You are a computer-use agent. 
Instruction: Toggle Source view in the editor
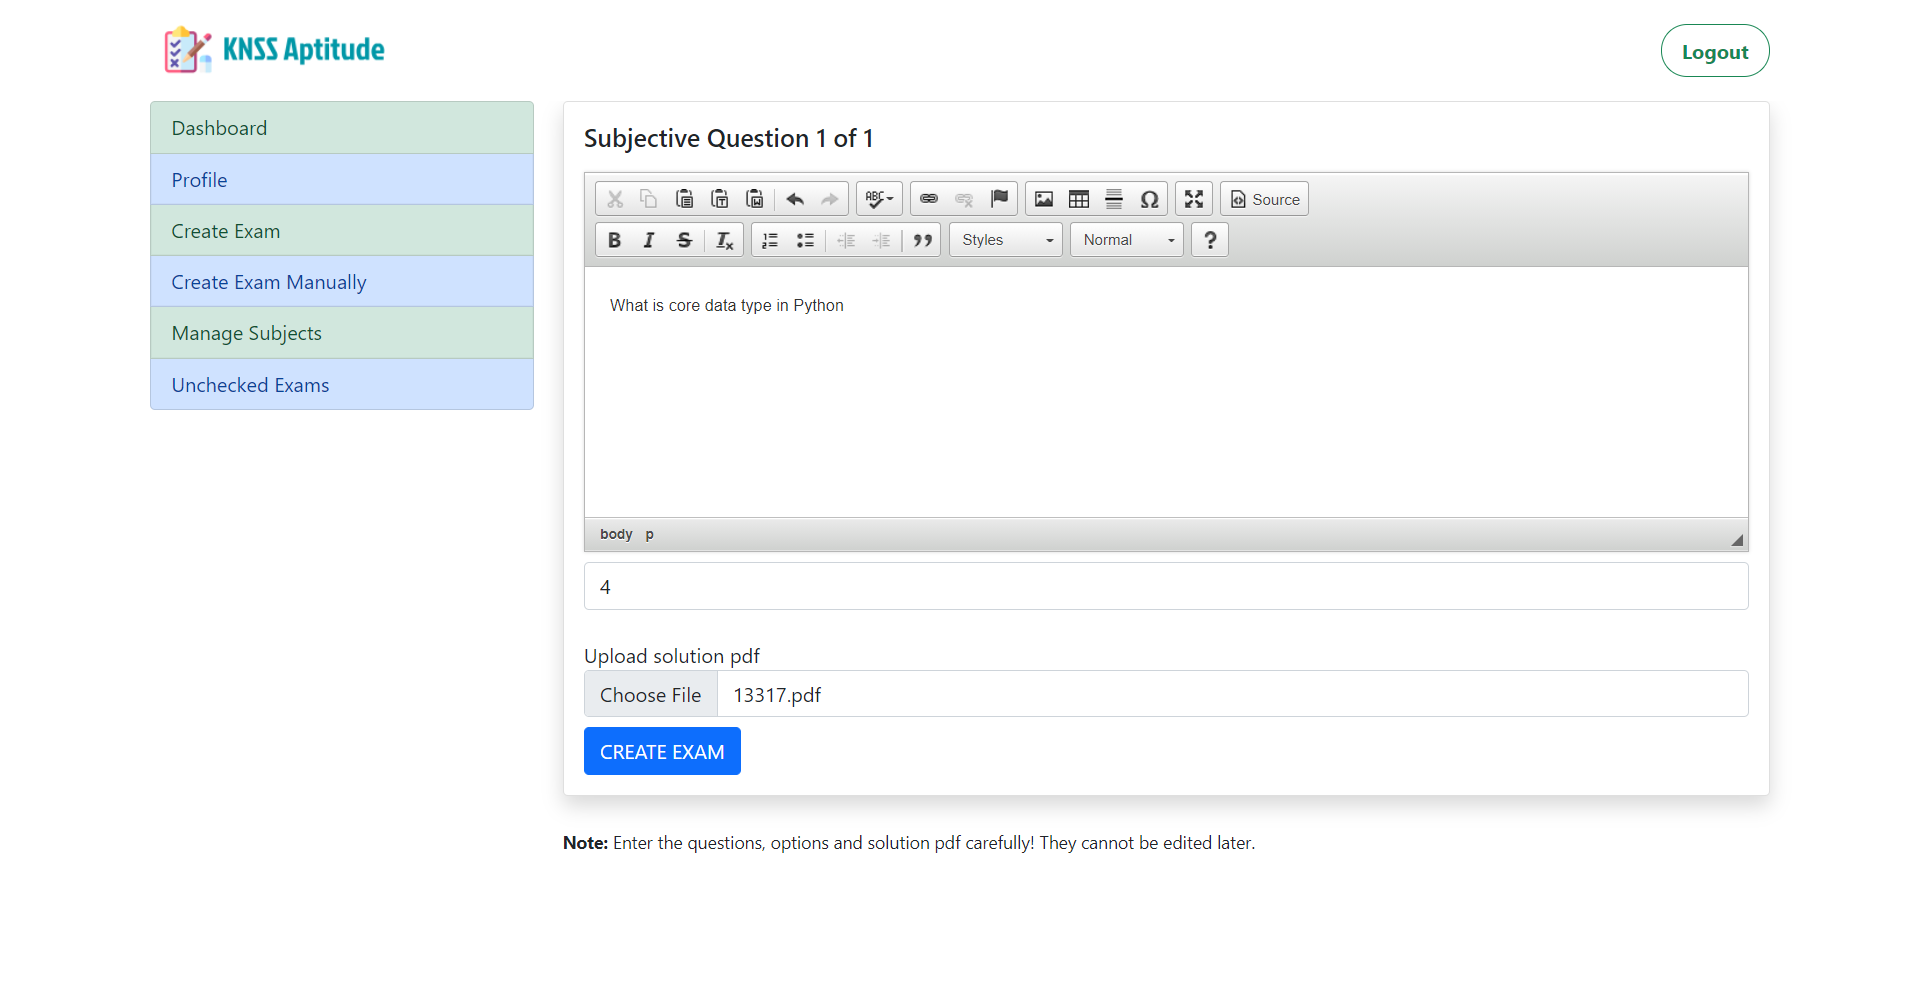pyautogui.click(x=1265, y=199)
